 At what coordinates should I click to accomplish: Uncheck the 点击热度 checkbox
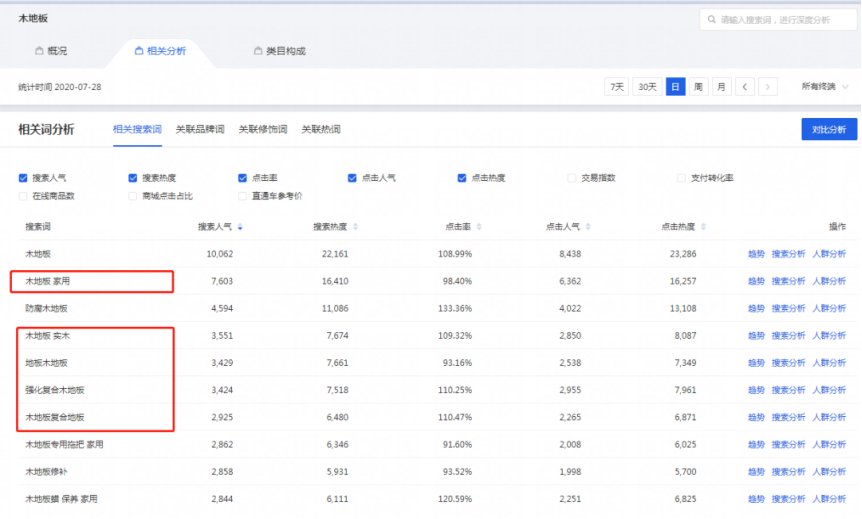click(x=462, y=178)
